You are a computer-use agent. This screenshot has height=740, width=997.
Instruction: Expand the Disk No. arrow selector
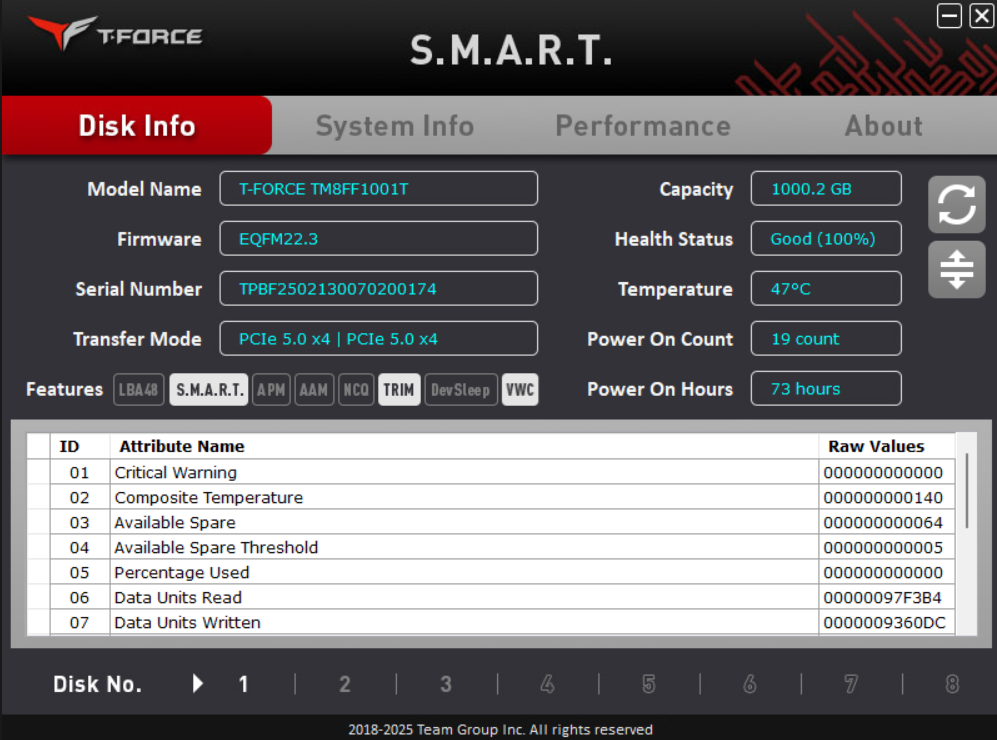pyautogui.click(x=197, y=684)
